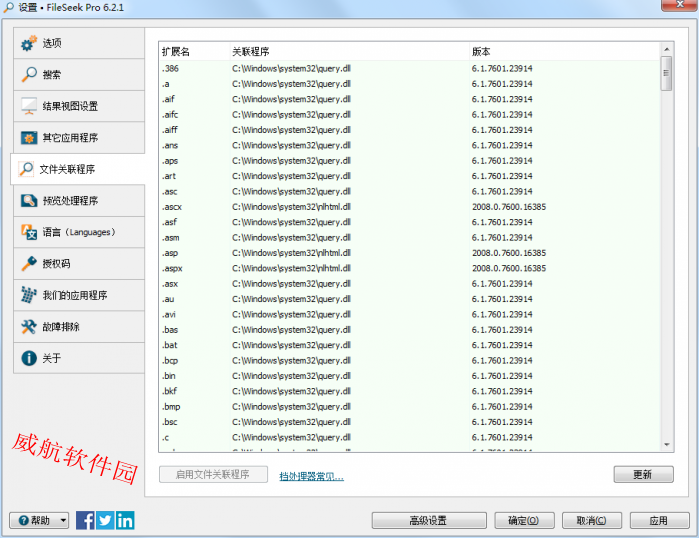This screenshot has height=538, width=699.
Task: Go to the 语言 (Languages) tab
Action: [x=79, y=232]
